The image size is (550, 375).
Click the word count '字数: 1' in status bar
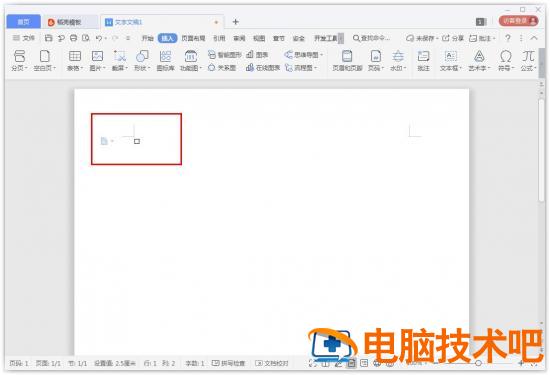coord(195,363)
